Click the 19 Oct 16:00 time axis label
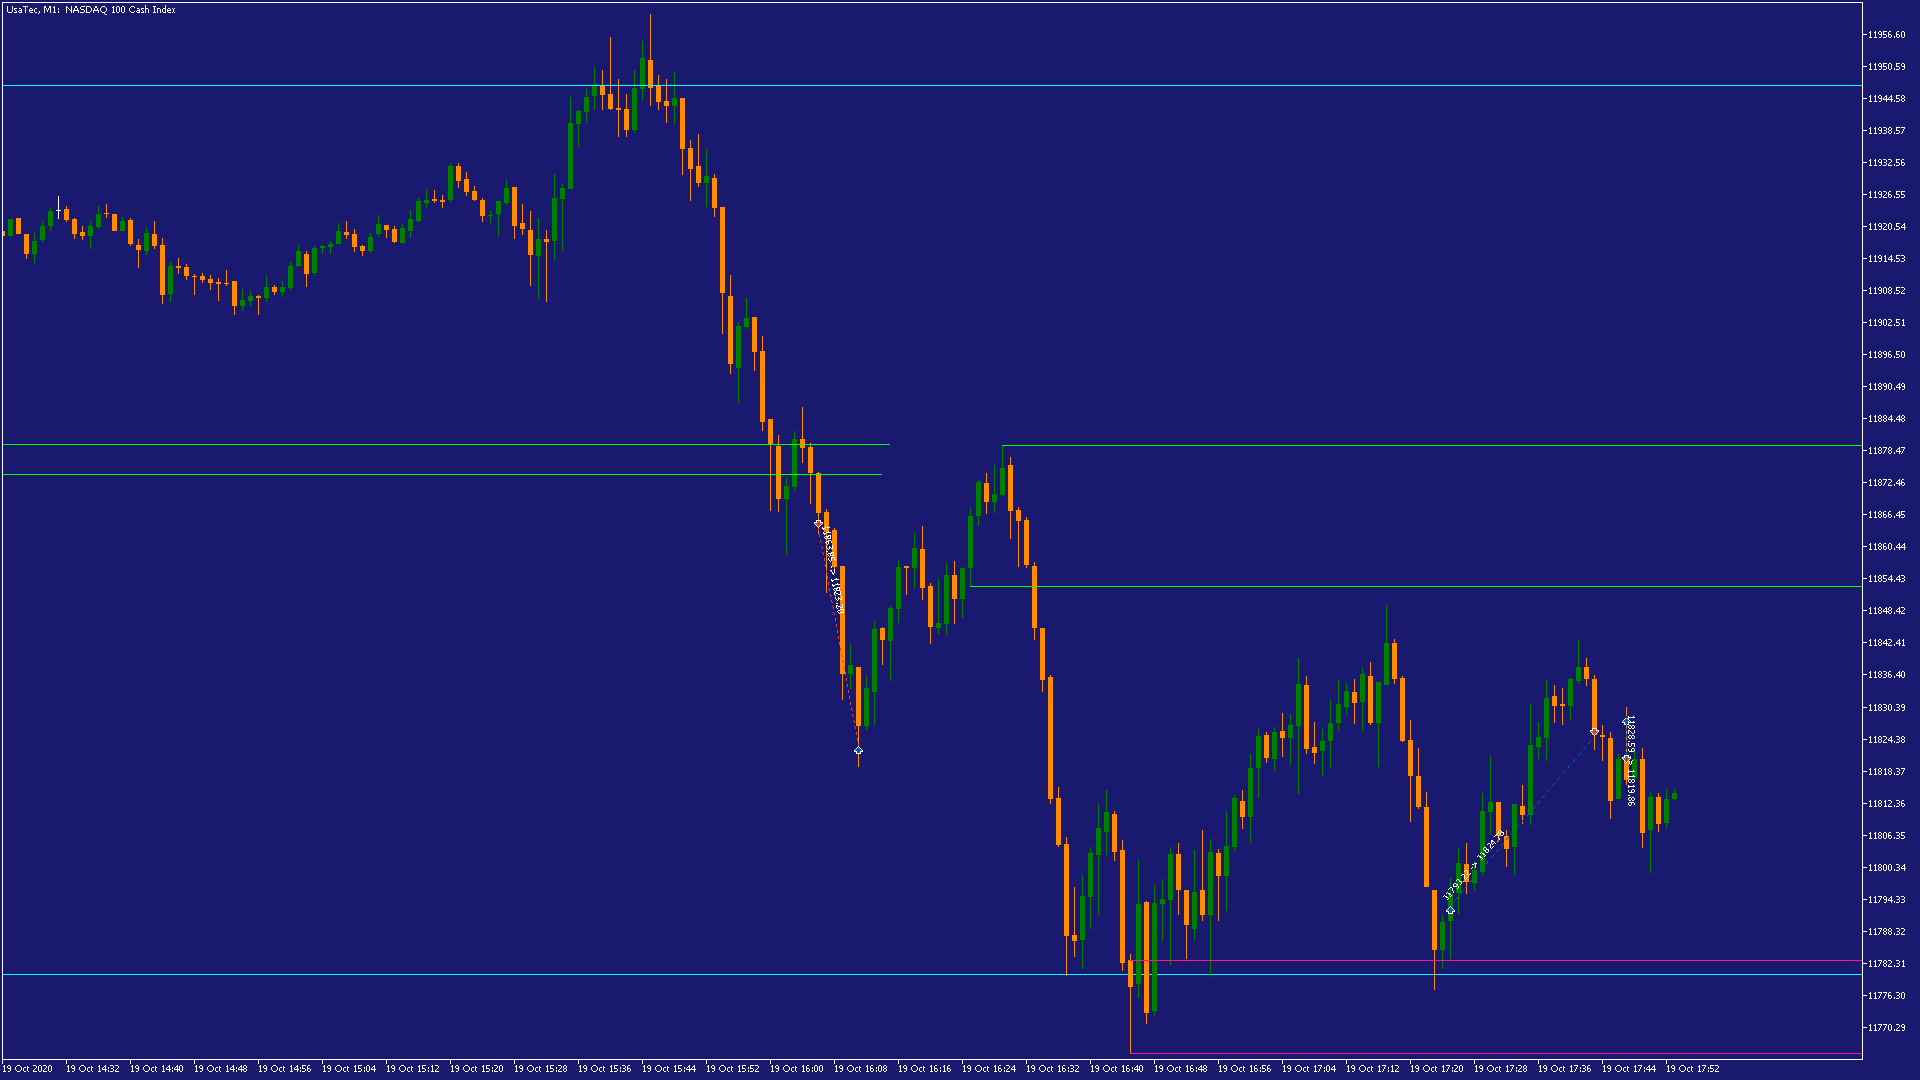 point(797,1068)
